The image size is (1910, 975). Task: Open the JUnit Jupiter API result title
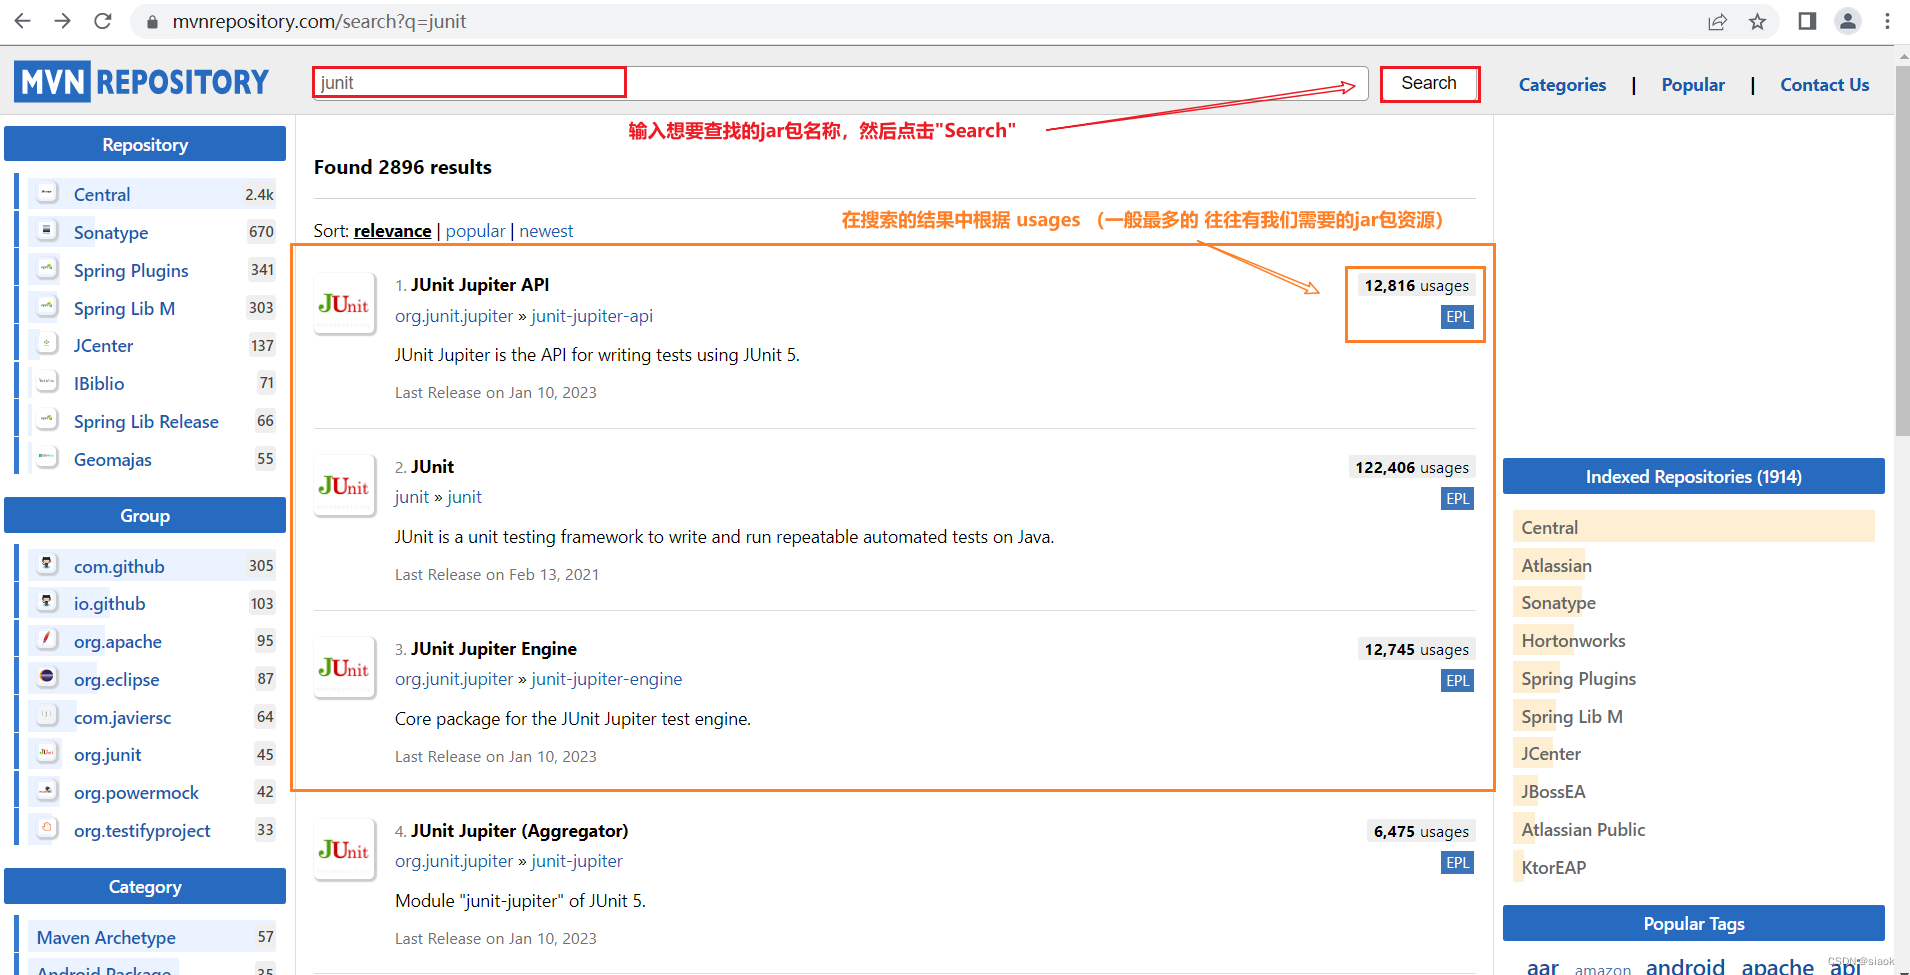pyautogui.click(x=480, y=285)
